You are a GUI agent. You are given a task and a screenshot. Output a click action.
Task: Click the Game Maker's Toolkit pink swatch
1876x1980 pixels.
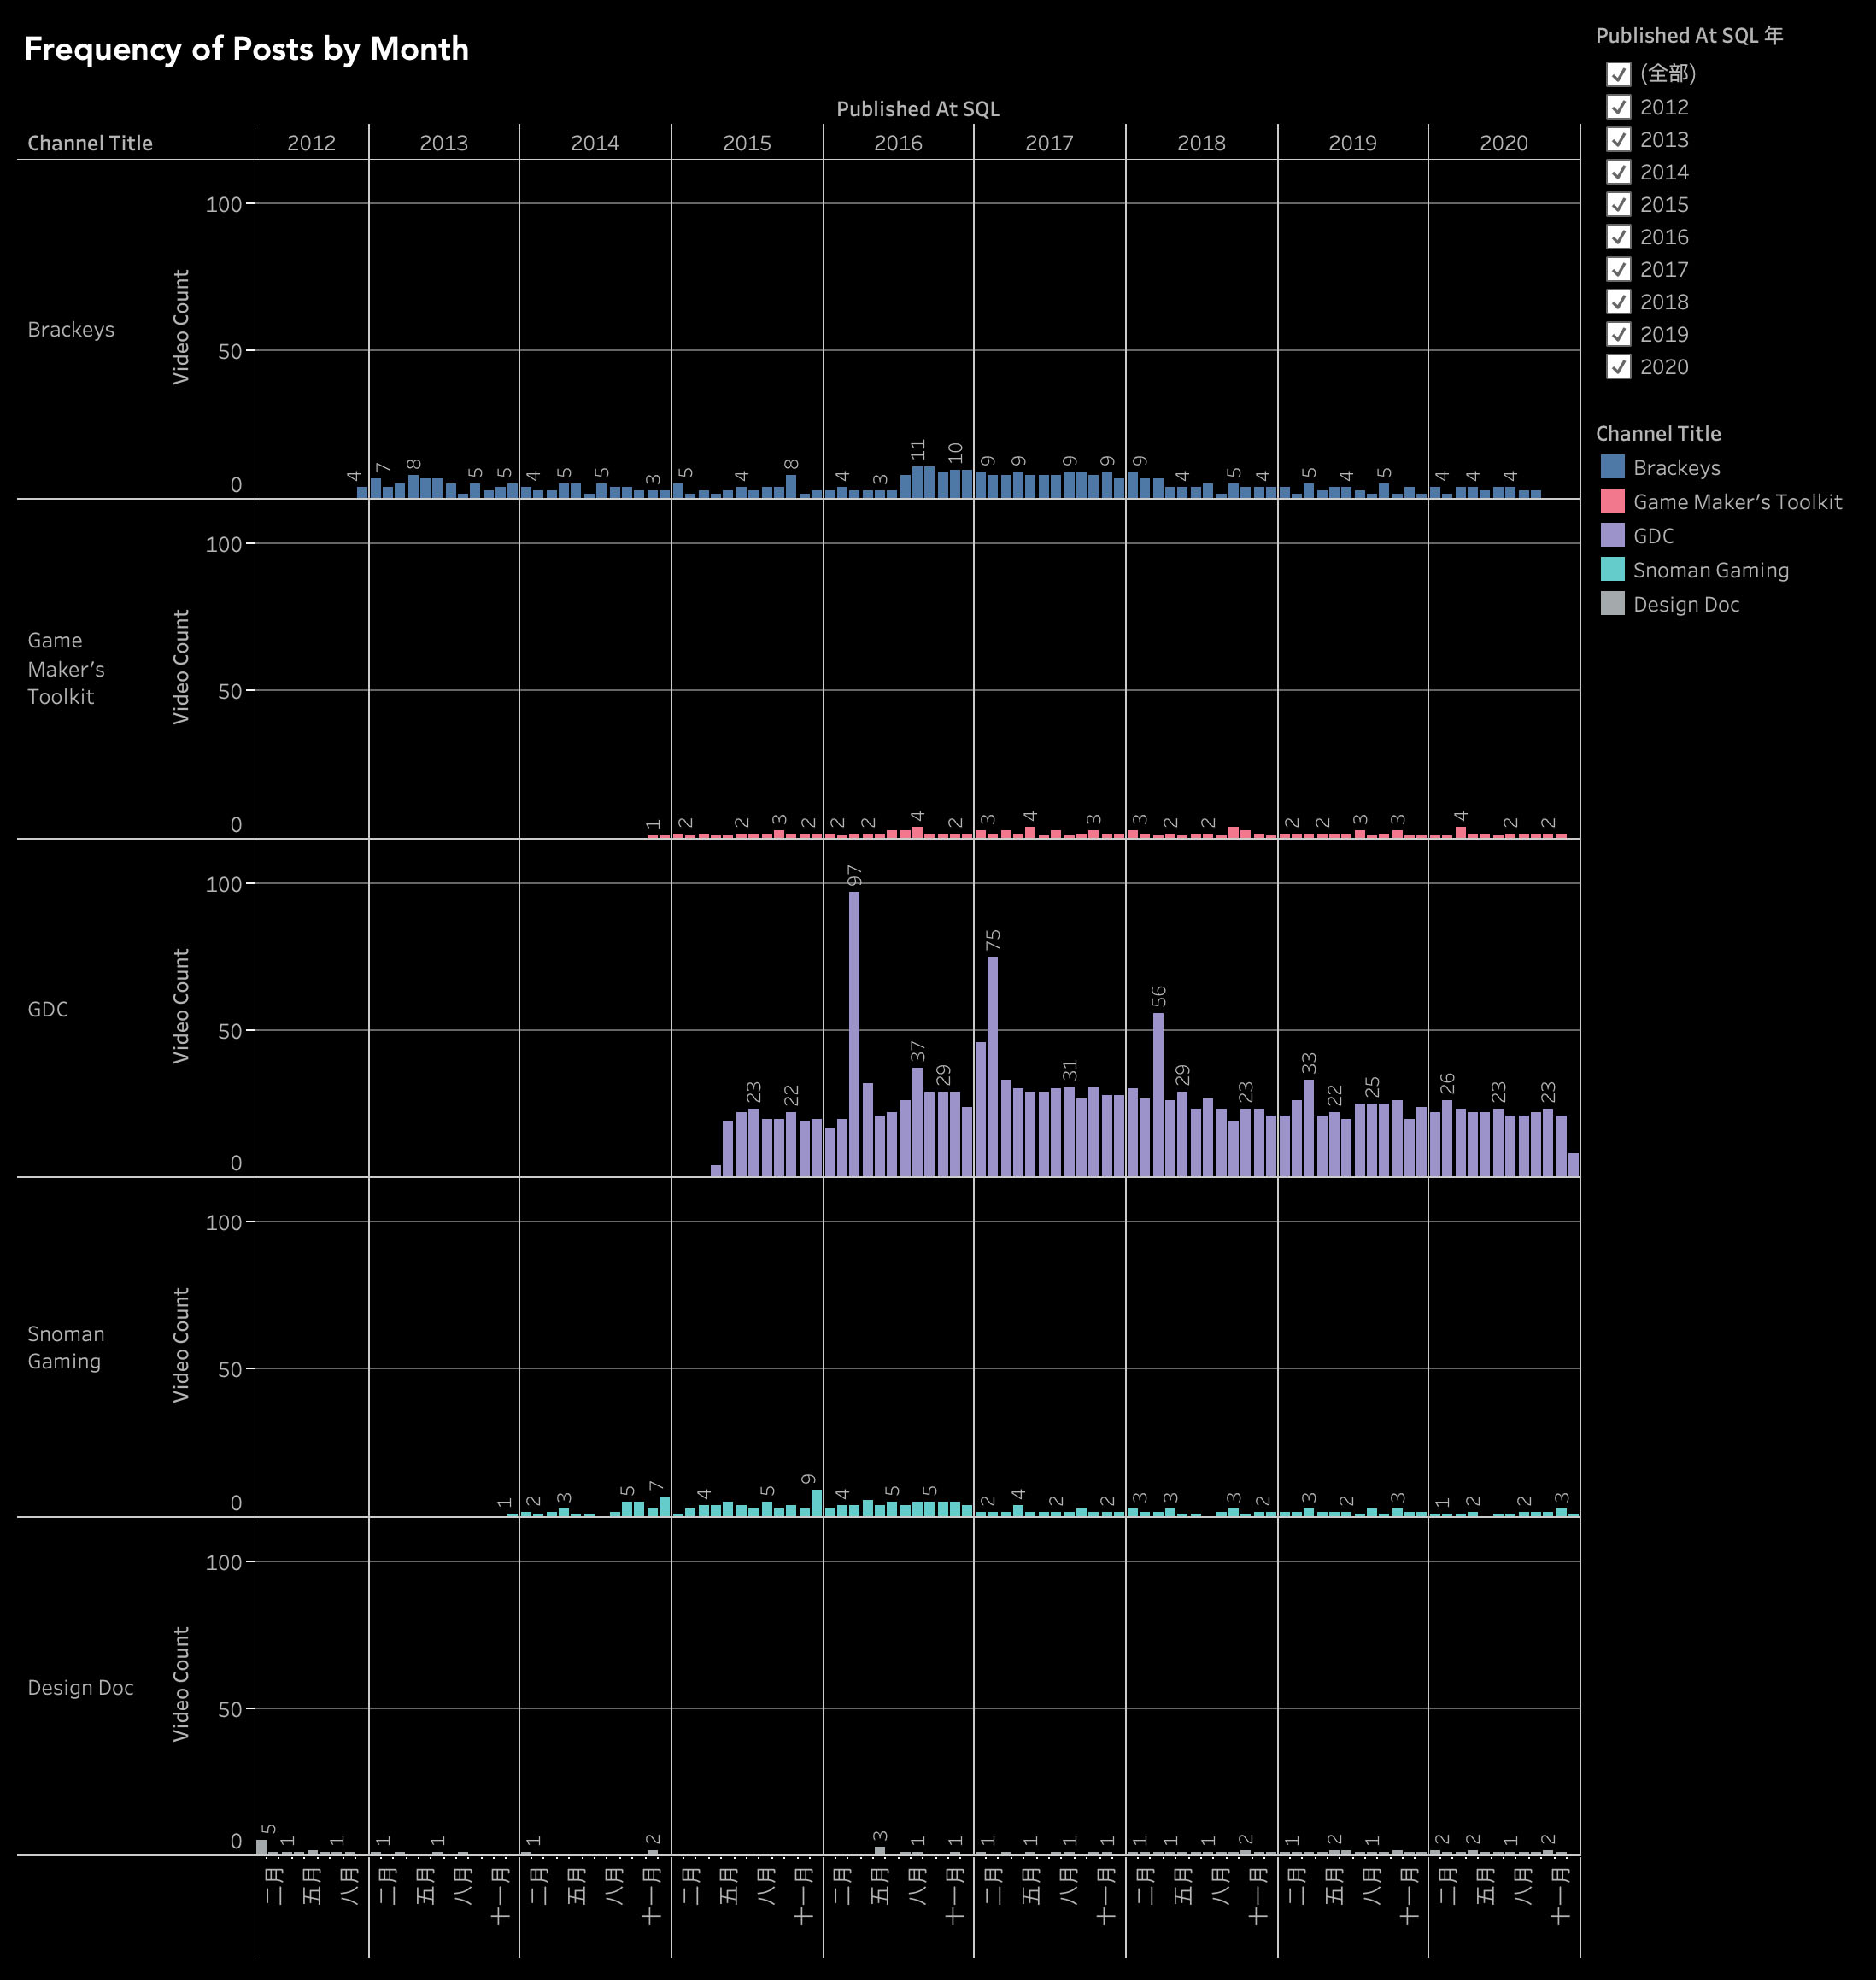click(1612, 501)
